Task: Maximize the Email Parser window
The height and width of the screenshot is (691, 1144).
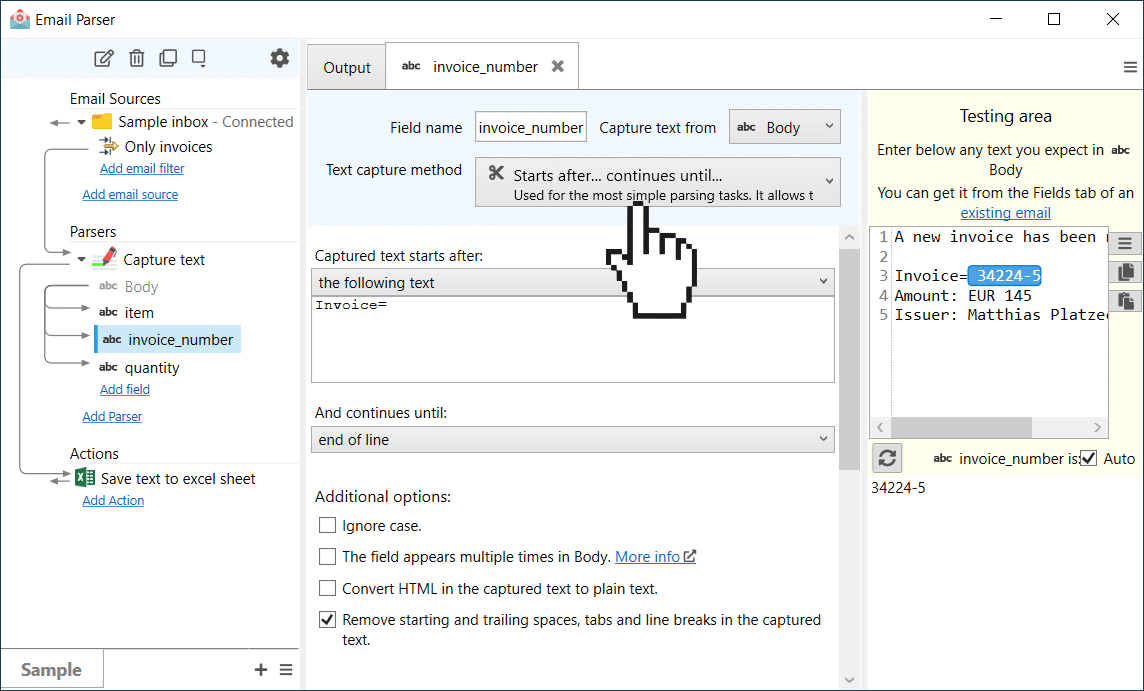Action: pos(1054,19)
